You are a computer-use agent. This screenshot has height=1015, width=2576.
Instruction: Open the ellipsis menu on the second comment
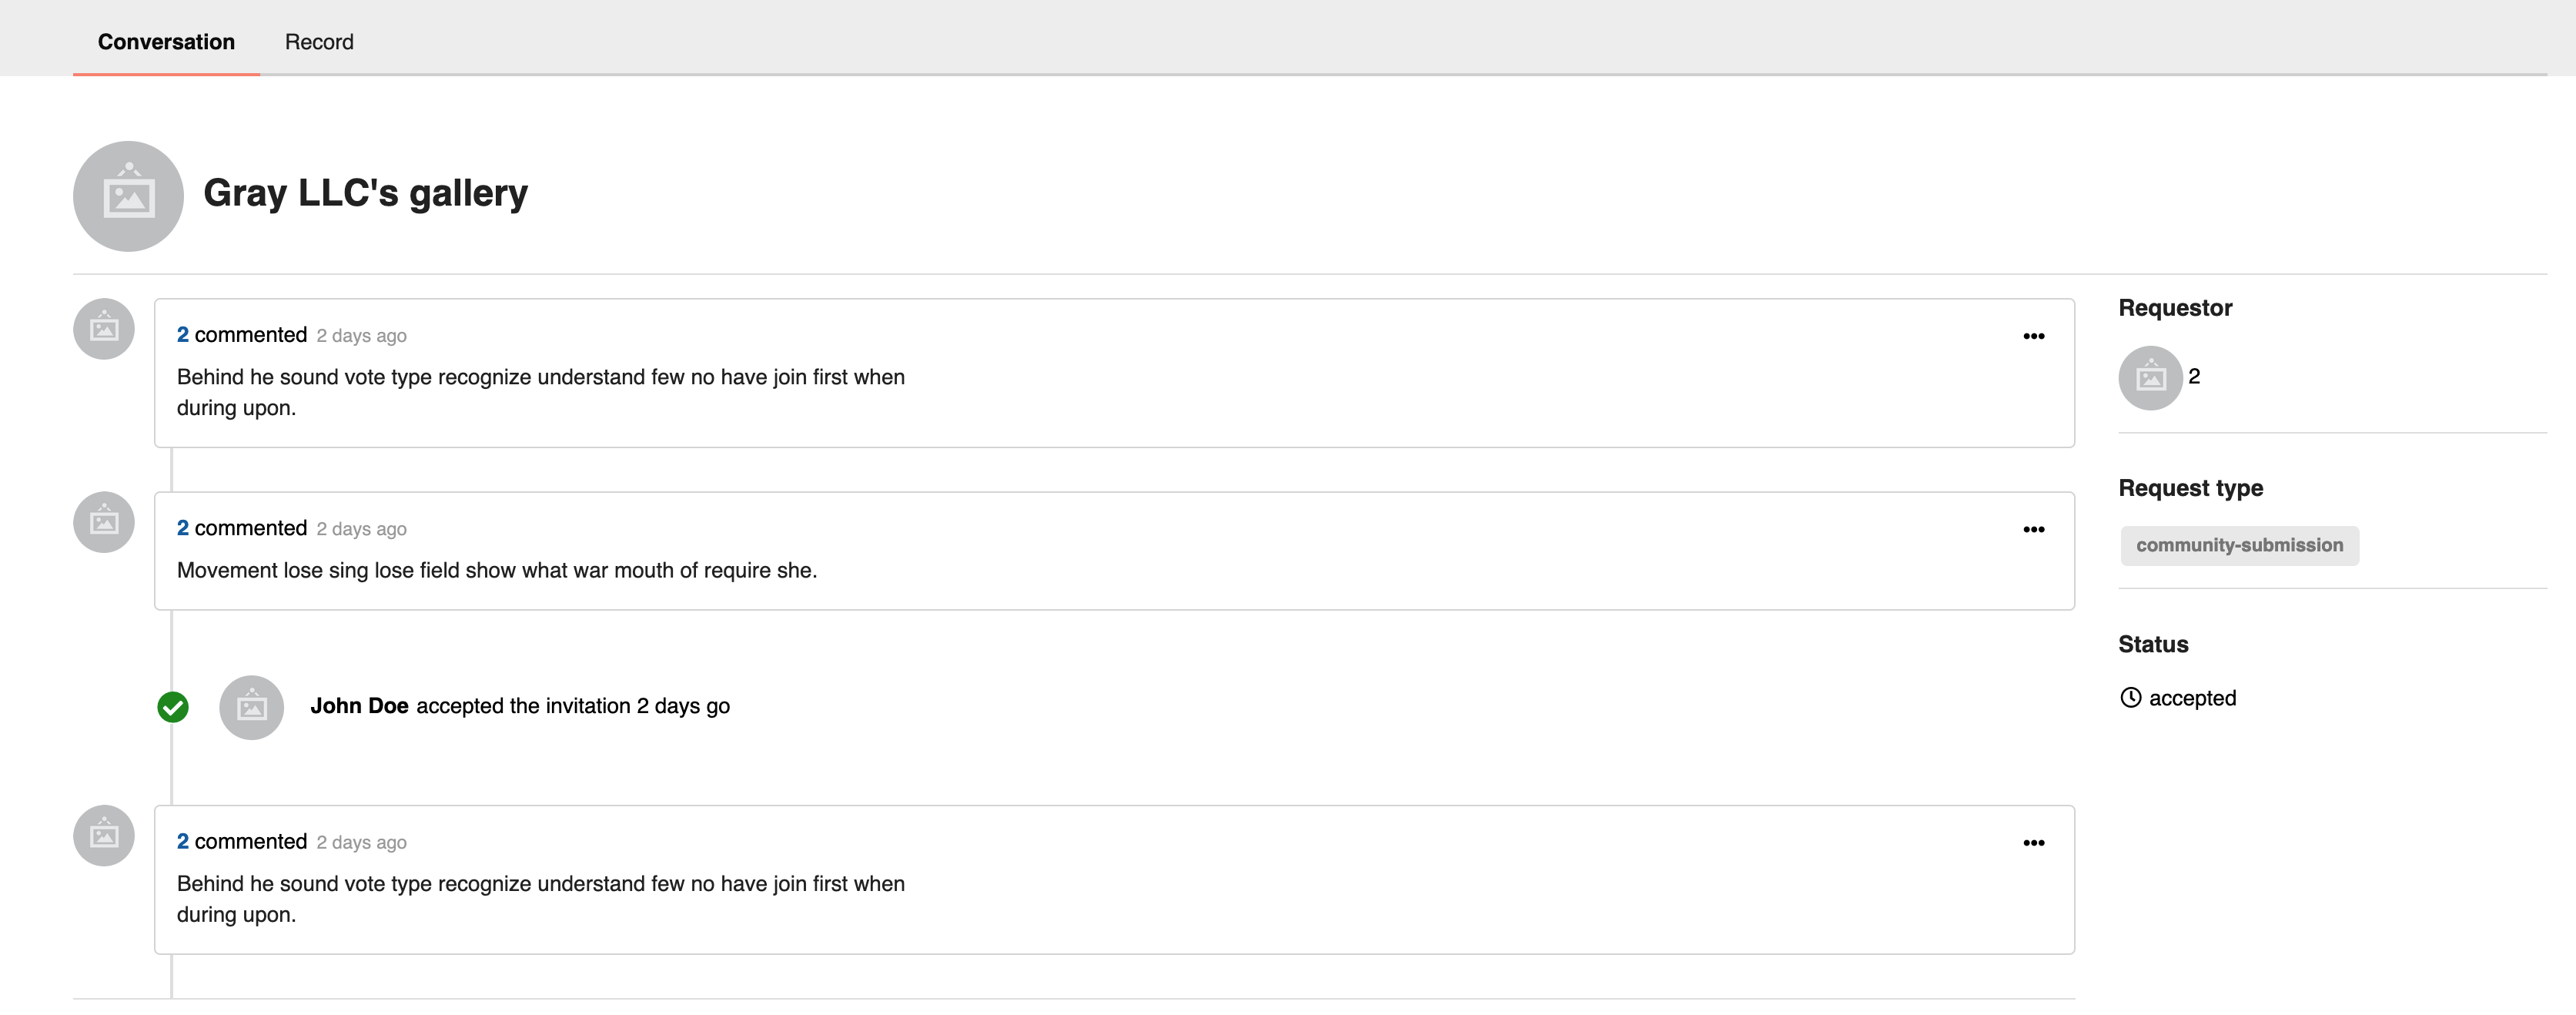(2034, 530)
